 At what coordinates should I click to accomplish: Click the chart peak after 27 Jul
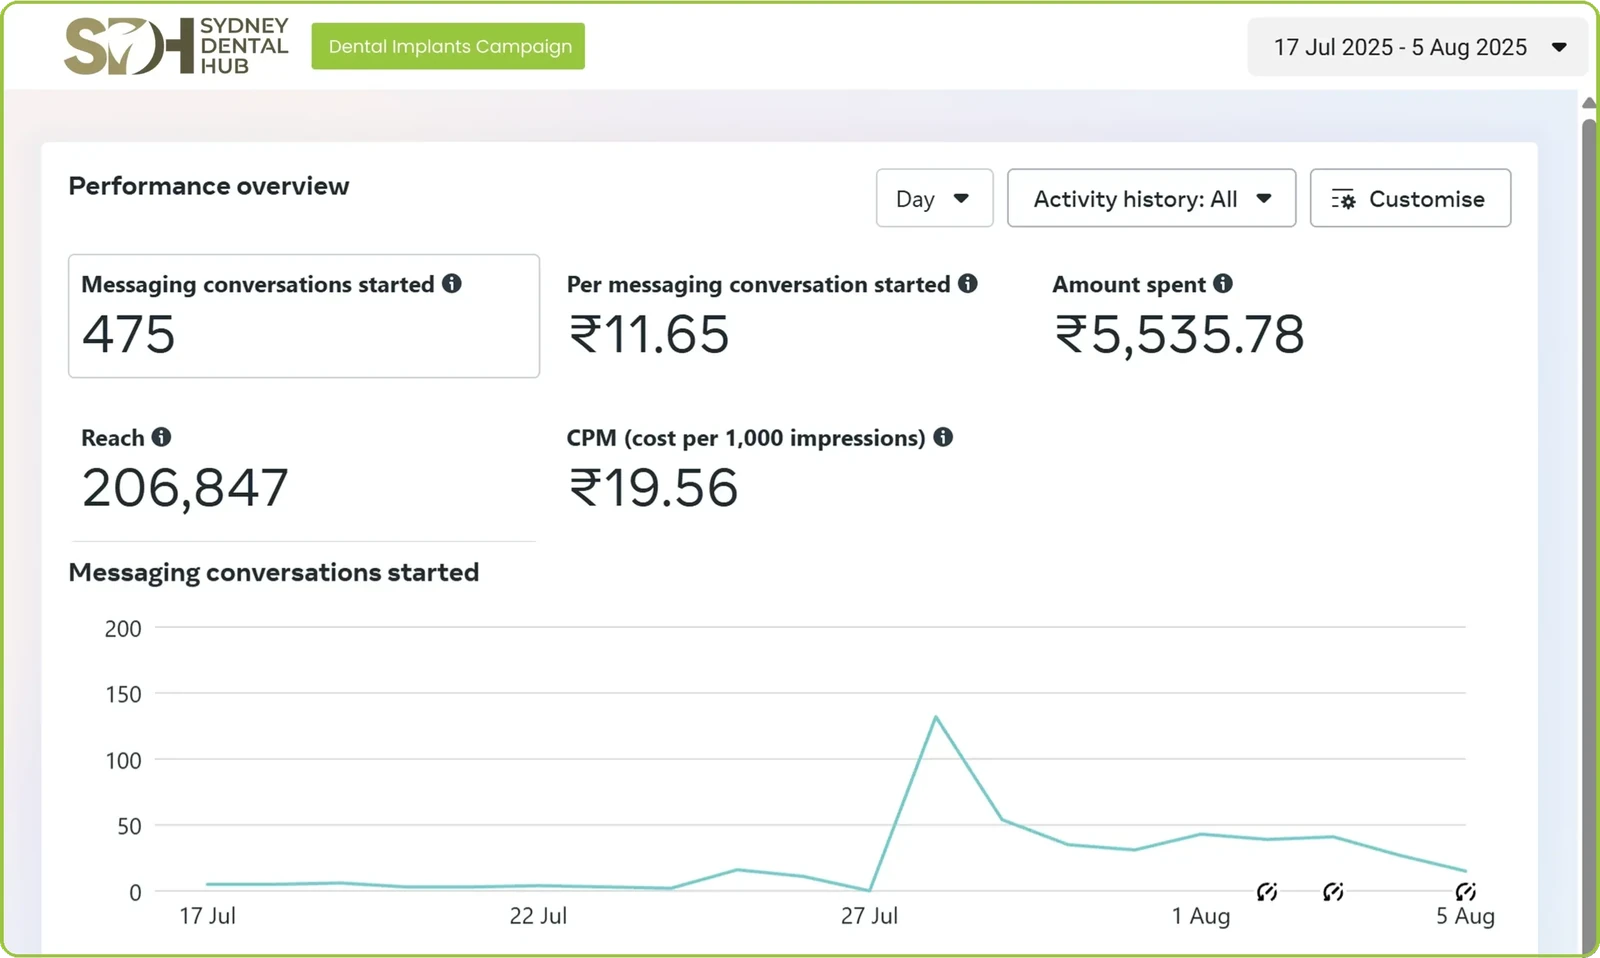[x=935, y=717]
